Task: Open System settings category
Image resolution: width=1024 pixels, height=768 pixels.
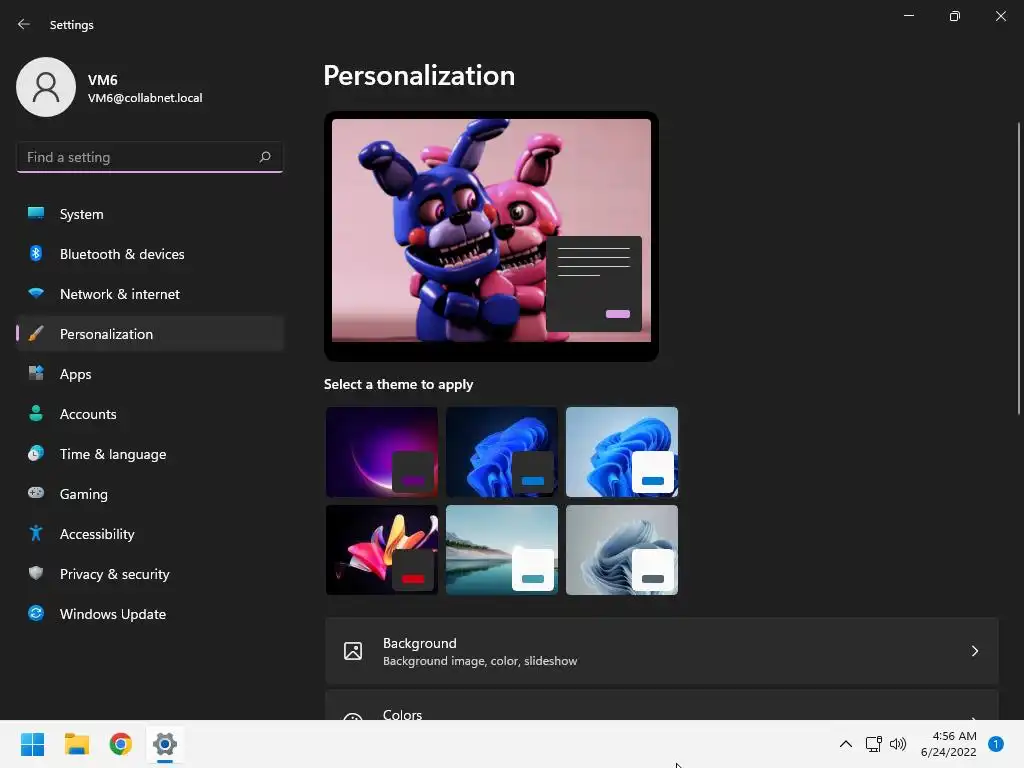Action: coord(150,214)
